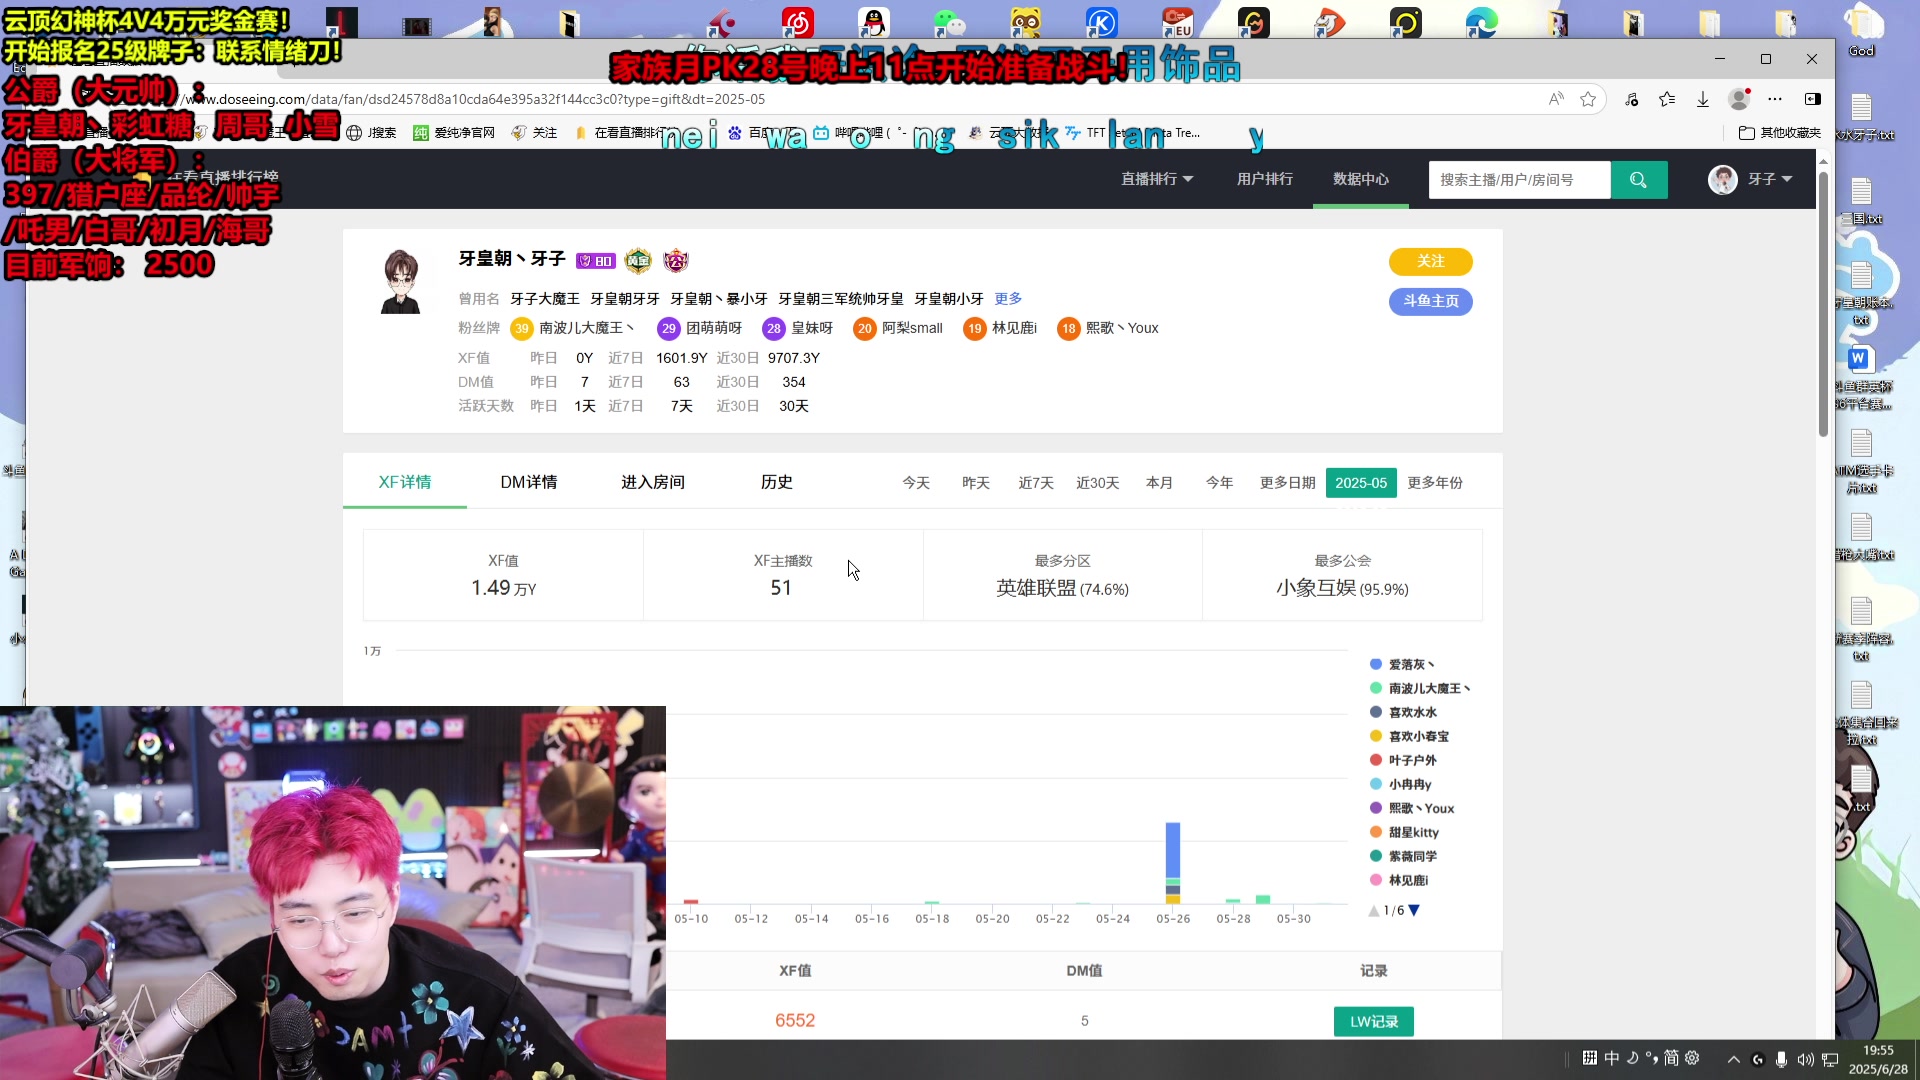Open the 更多年份 year picker
Image resolution: width=1920 pixels, height=1080 pixels.
coord(1435,483)
